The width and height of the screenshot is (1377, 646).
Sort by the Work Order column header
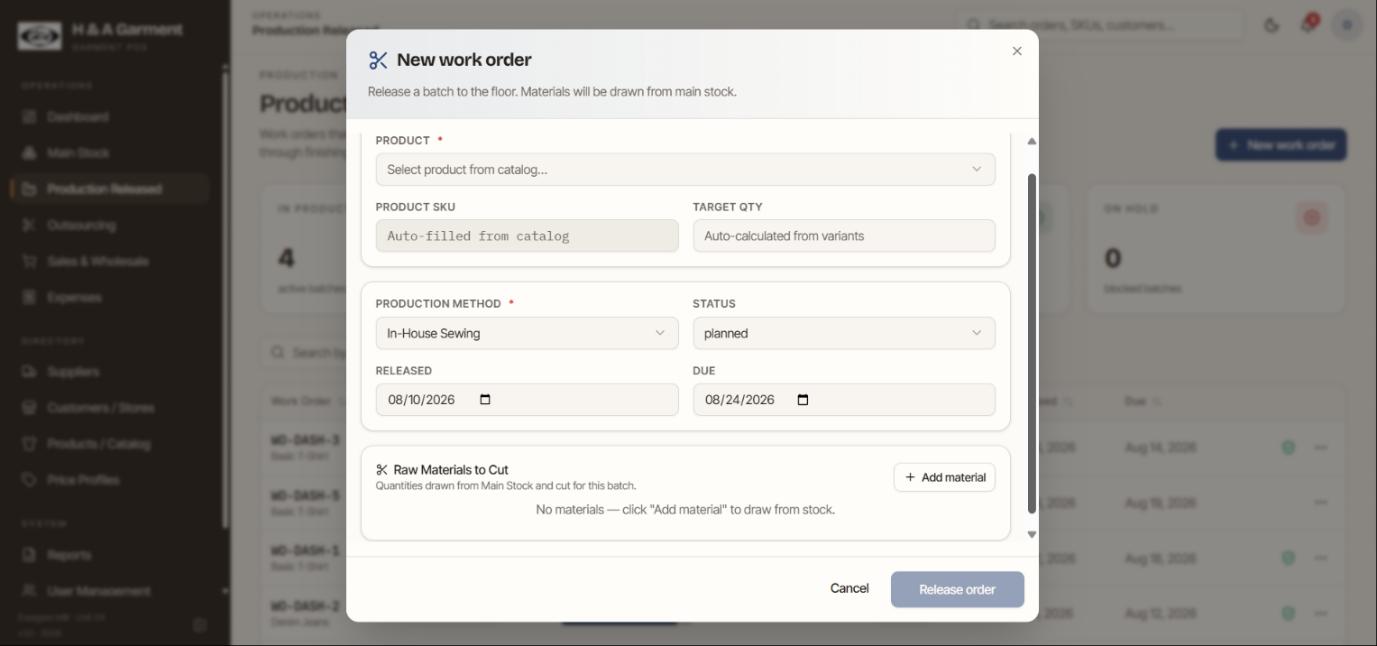point(307,401)
